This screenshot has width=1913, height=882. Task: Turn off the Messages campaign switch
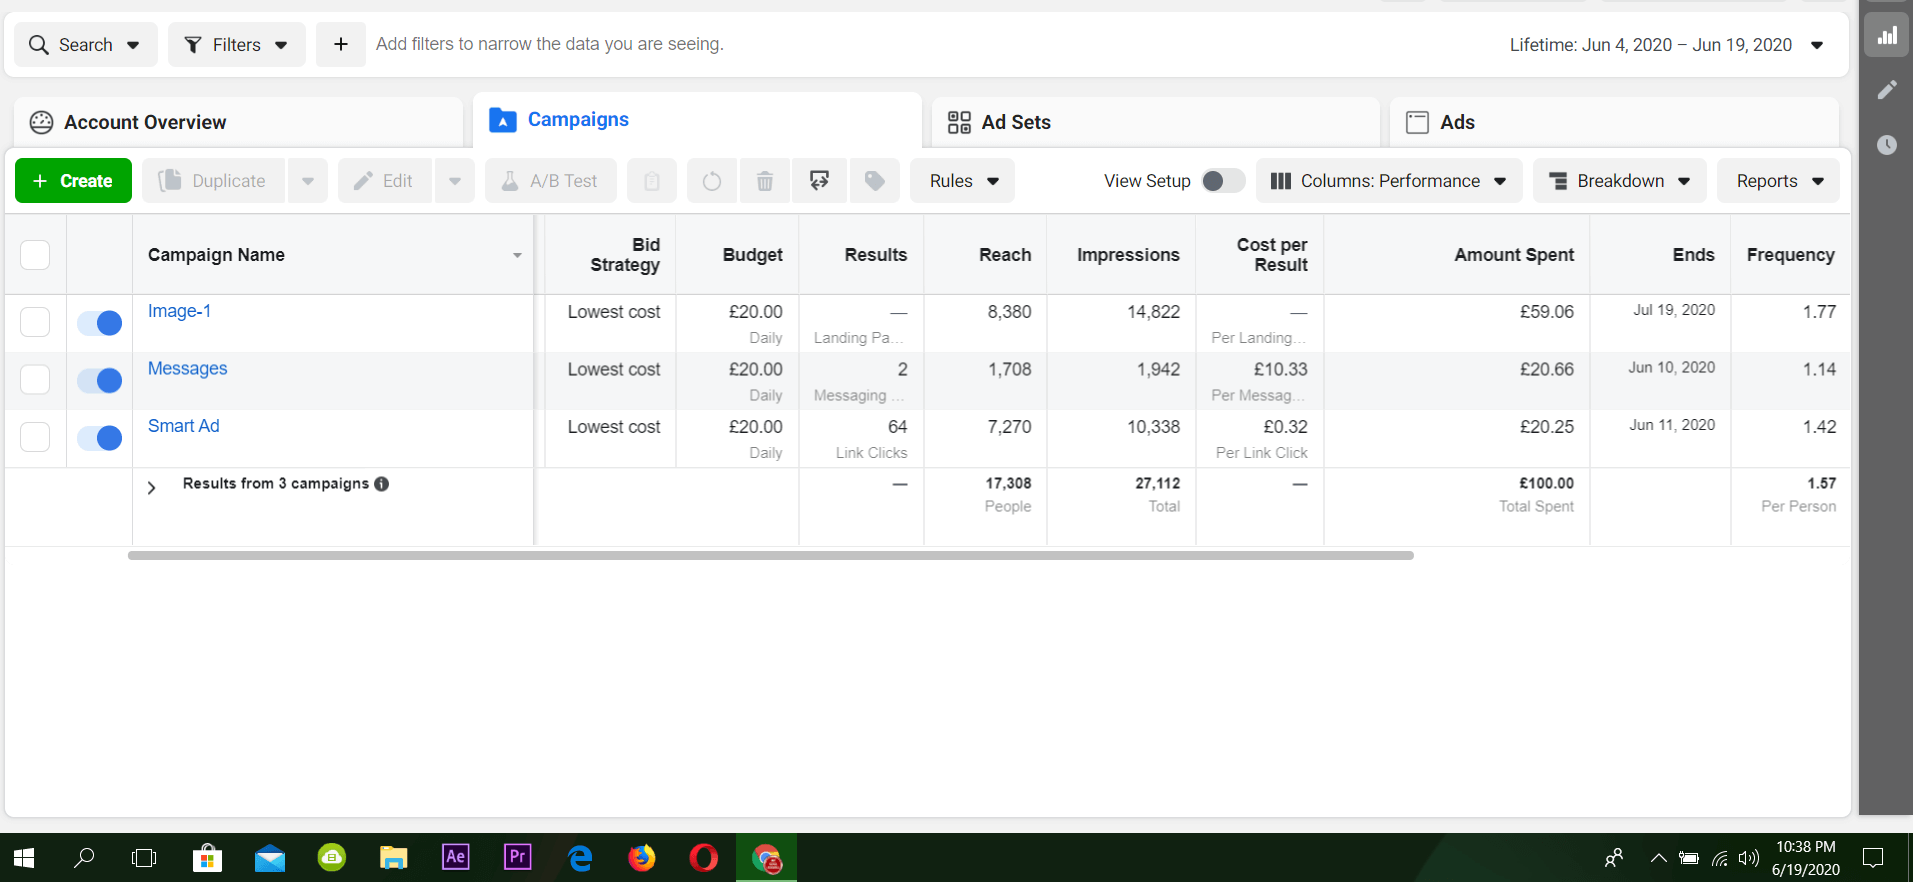click(100, 380)
